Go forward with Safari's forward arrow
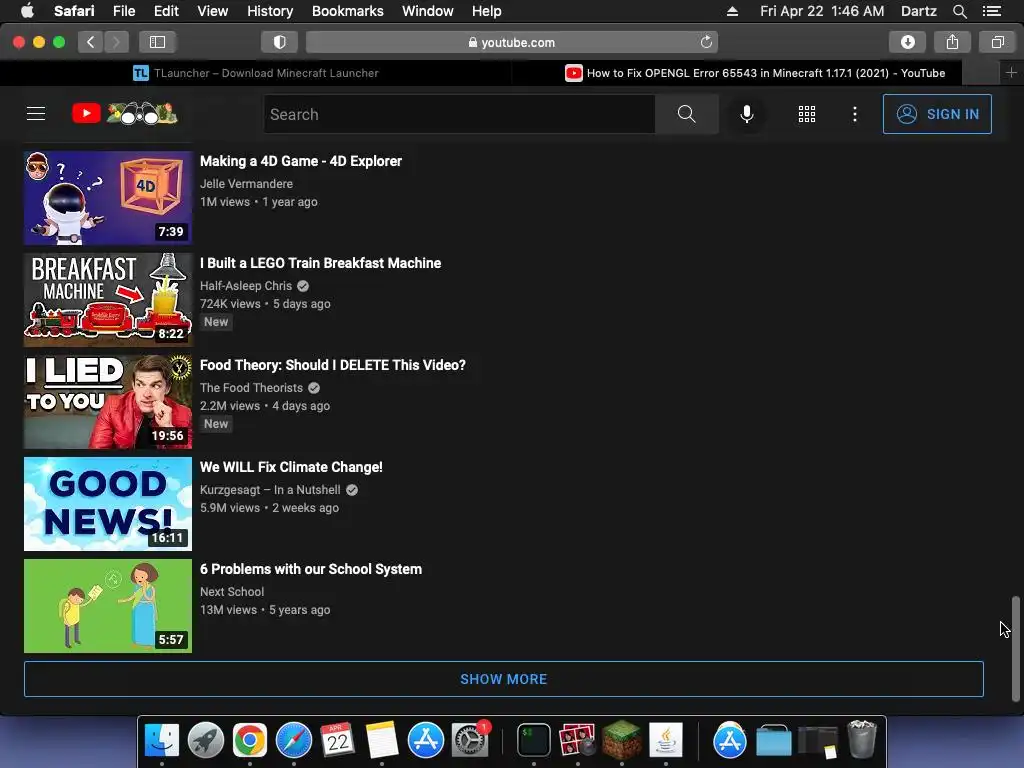The image size is (1024, 768). pyautogui.click(x=116, y=42)
